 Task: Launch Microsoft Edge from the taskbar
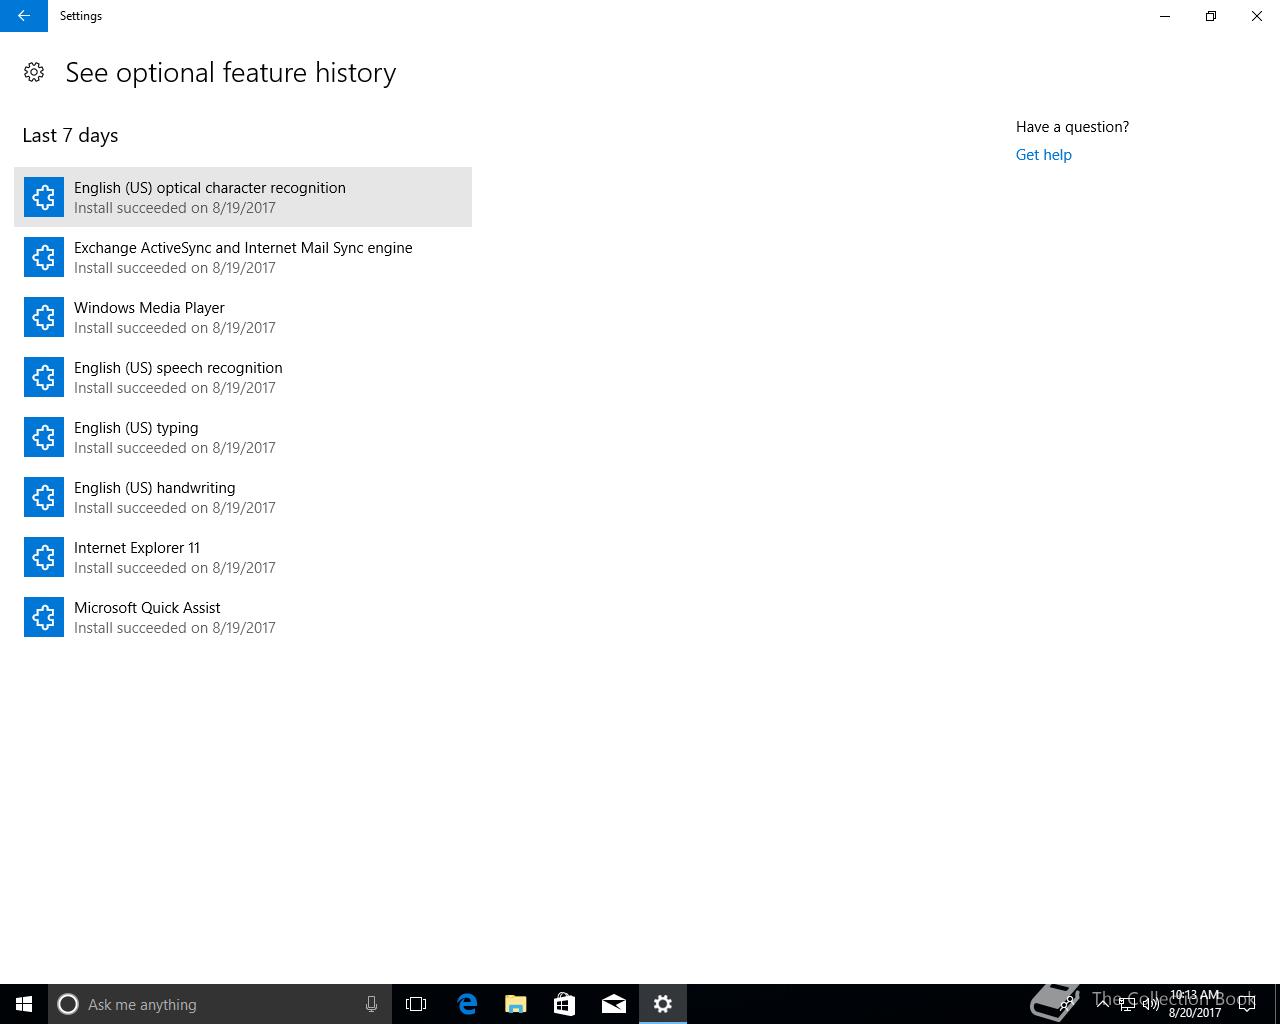[467, 1004]
